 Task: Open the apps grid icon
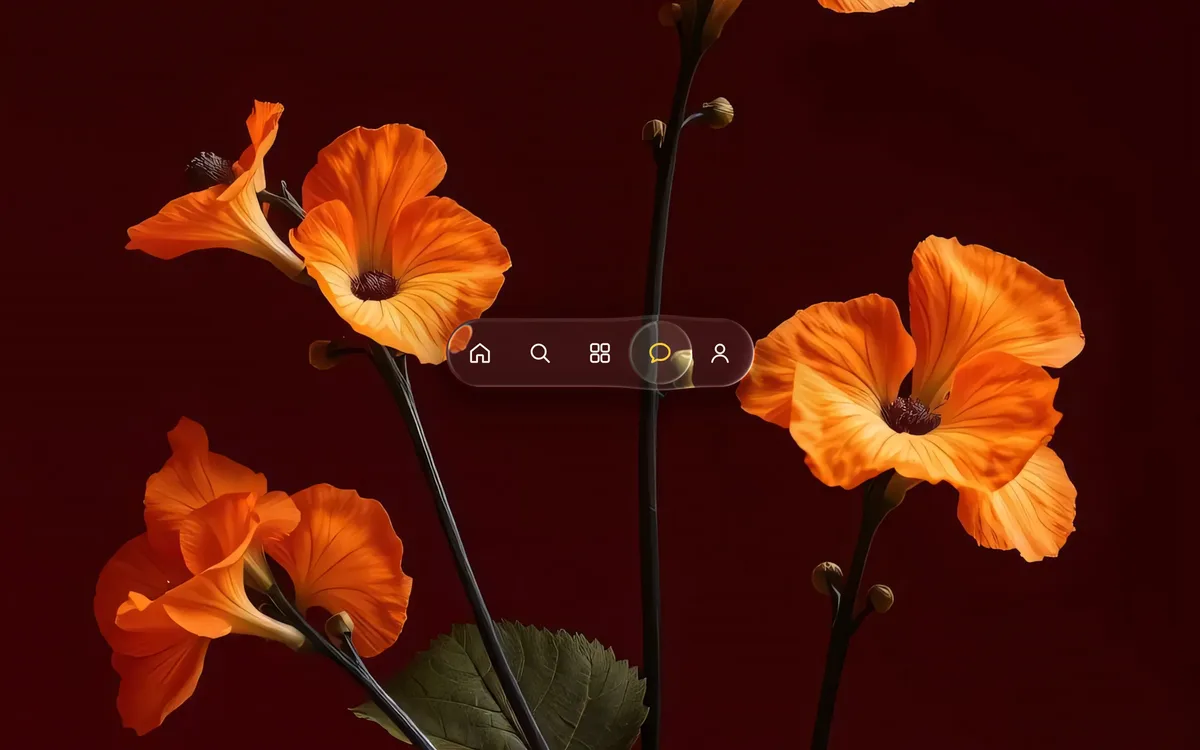[600, 353]
